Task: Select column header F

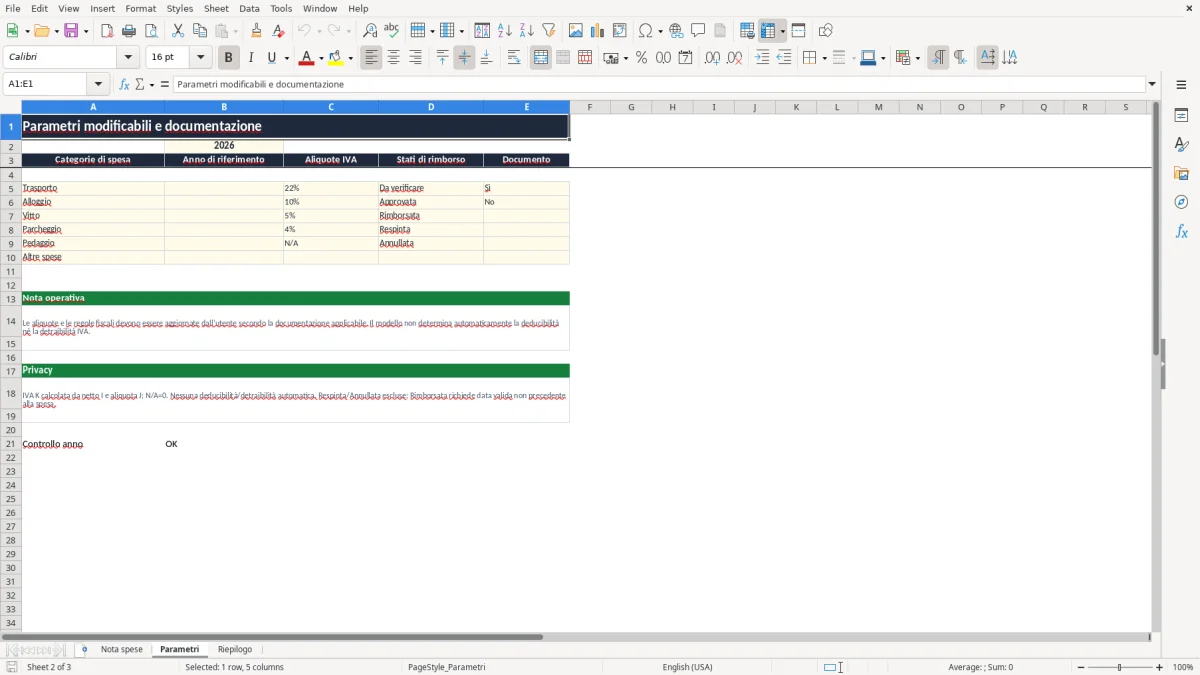Action: (590, 107)
